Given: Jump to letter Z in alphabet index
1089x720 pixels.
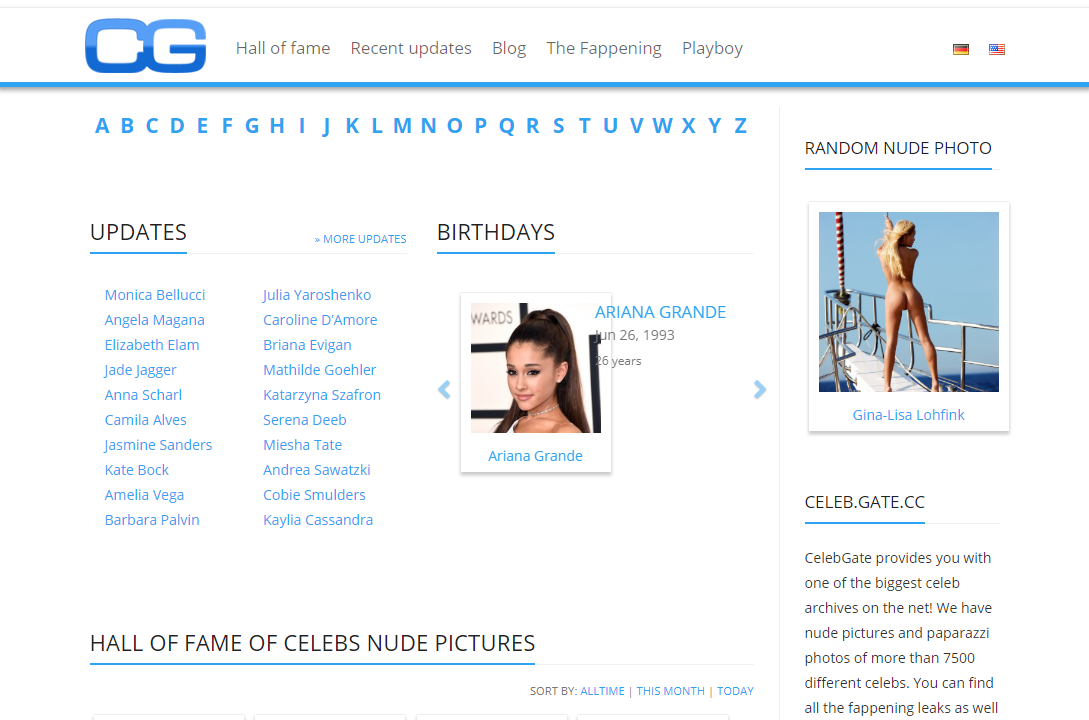Looking at the screenshot, I should click(x=740, y=126).
